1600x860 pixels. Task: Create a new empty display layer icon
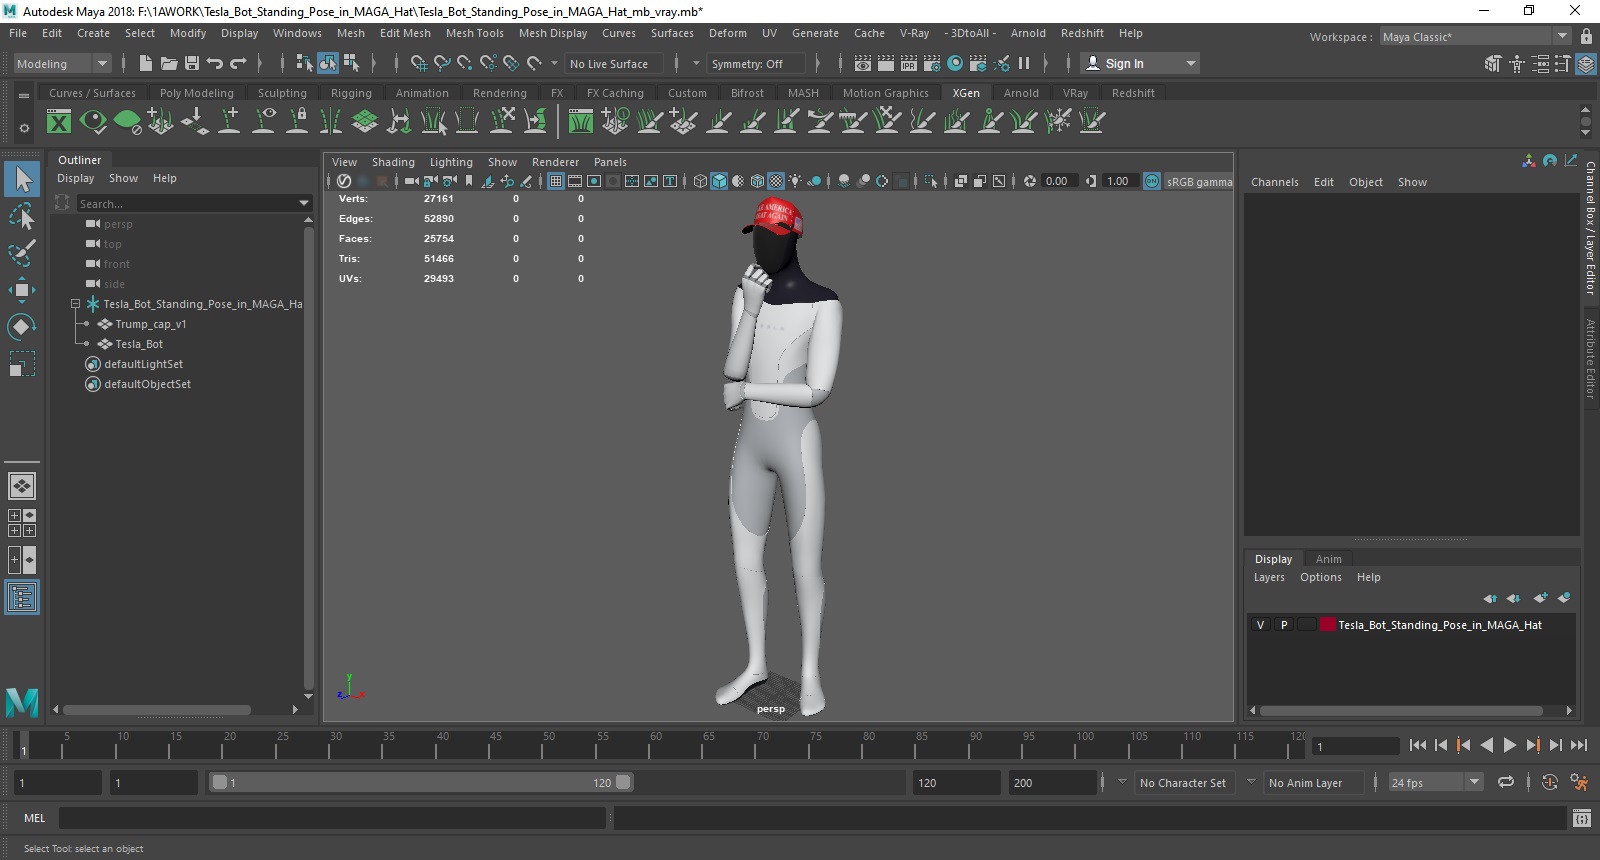[1540, 598]
